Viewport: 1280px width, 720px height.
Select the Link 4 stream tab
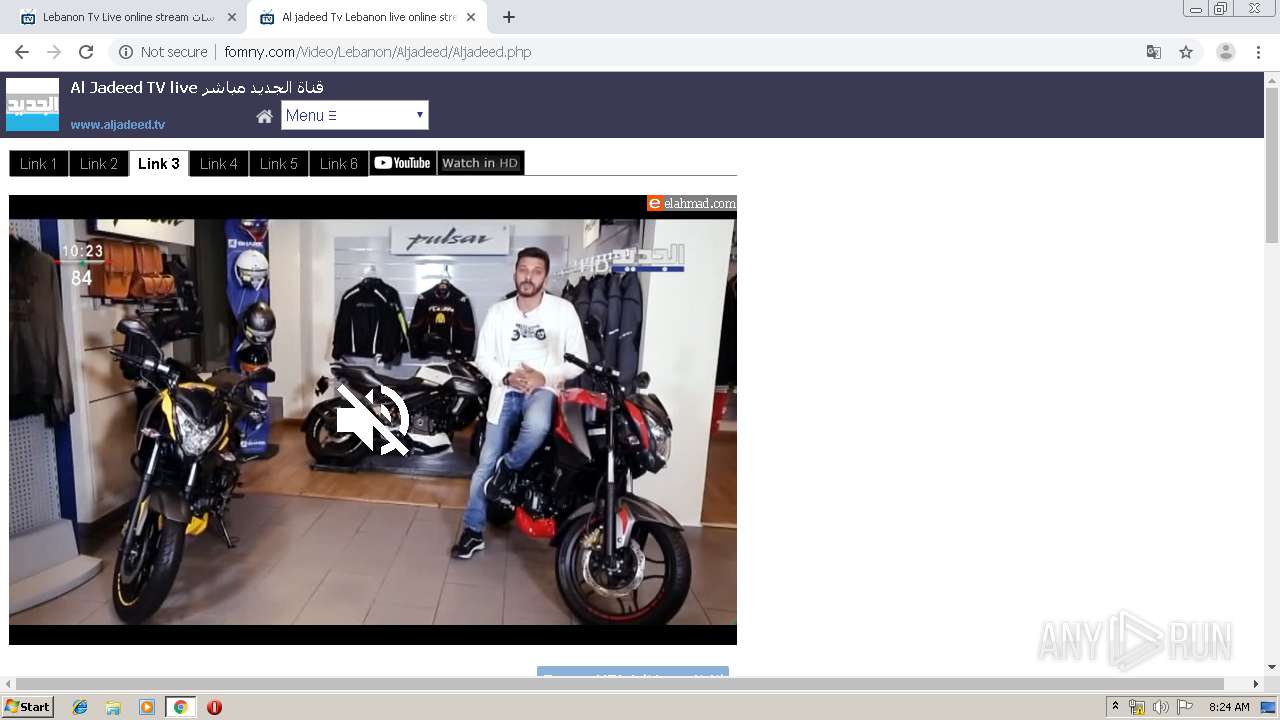219,163
